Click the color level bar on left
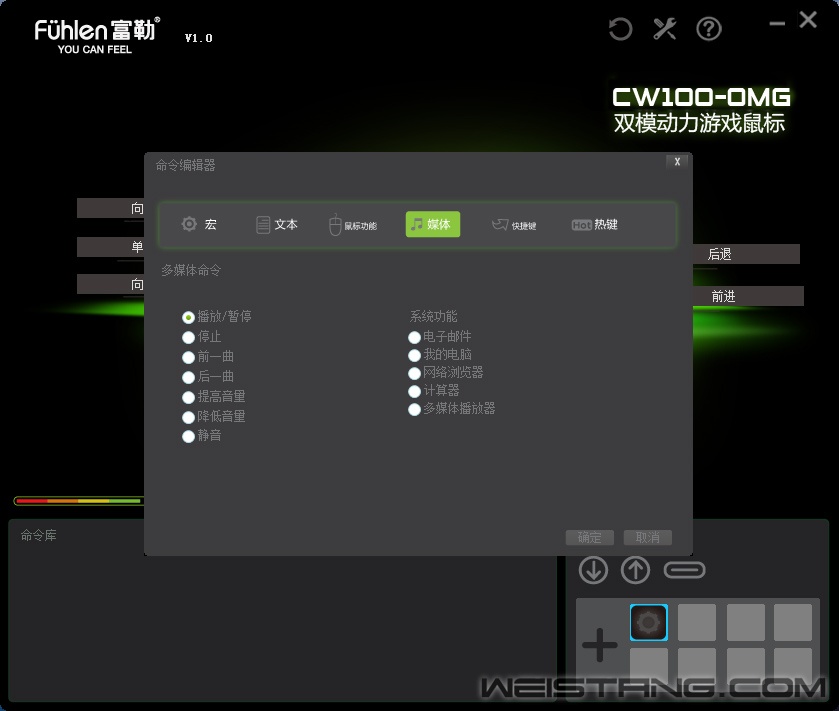Screen dimensions: 839x711 pos(78,501)
